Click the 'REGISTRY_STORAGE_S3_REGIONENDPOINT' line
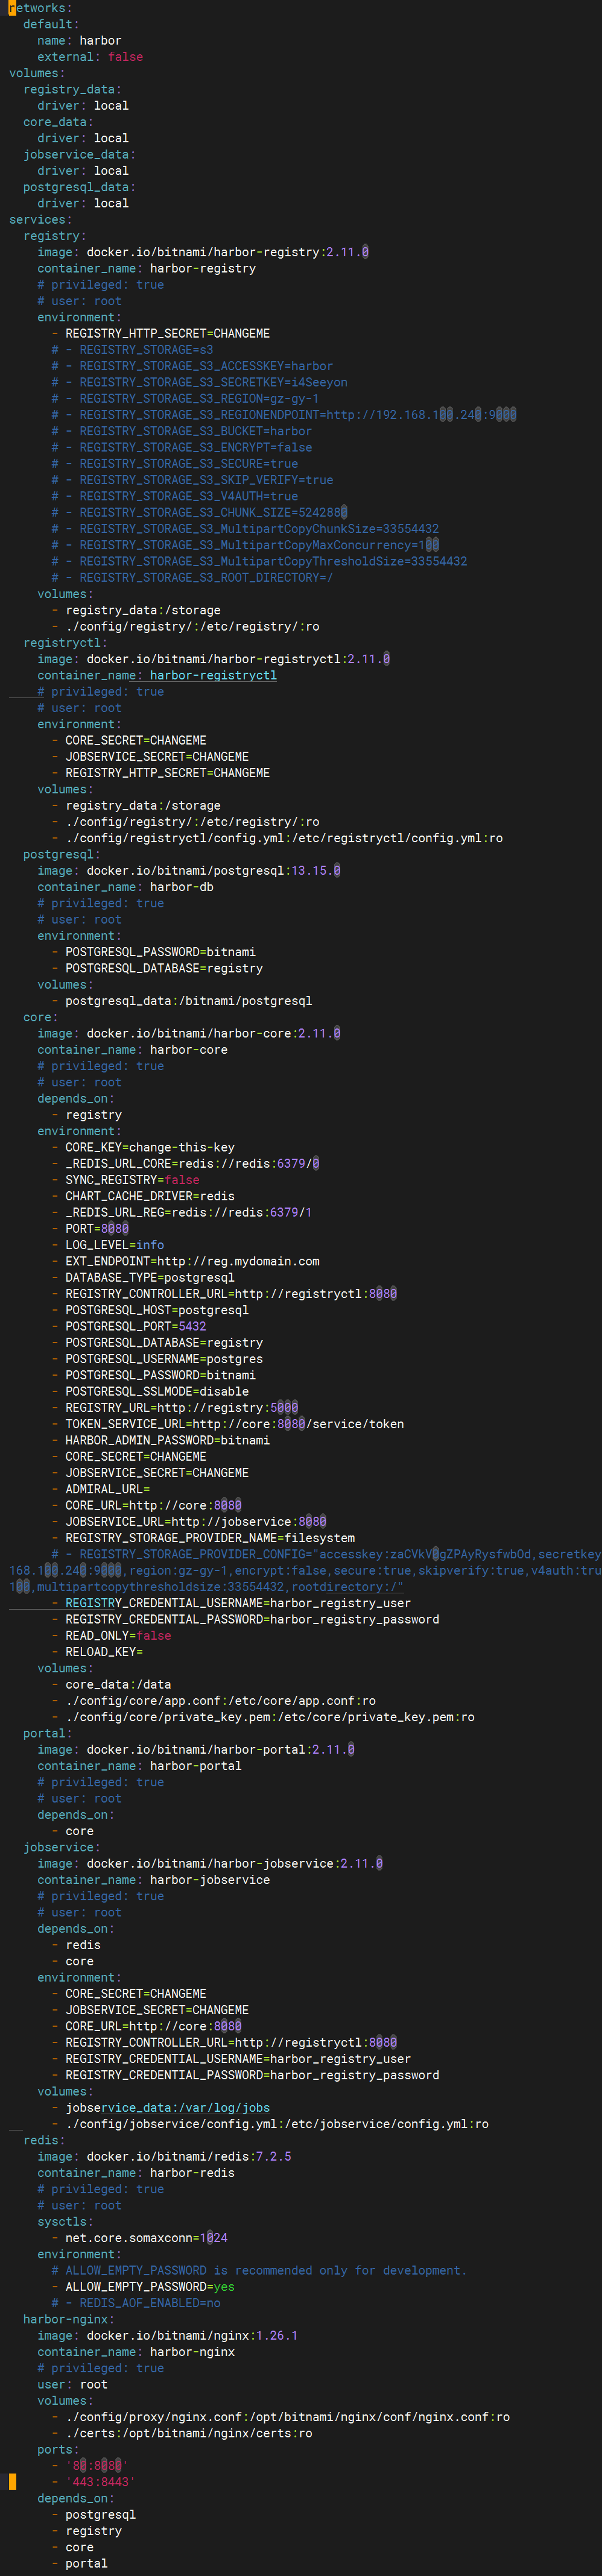This screenshot has width=602, height=2576. pos(284,415)
